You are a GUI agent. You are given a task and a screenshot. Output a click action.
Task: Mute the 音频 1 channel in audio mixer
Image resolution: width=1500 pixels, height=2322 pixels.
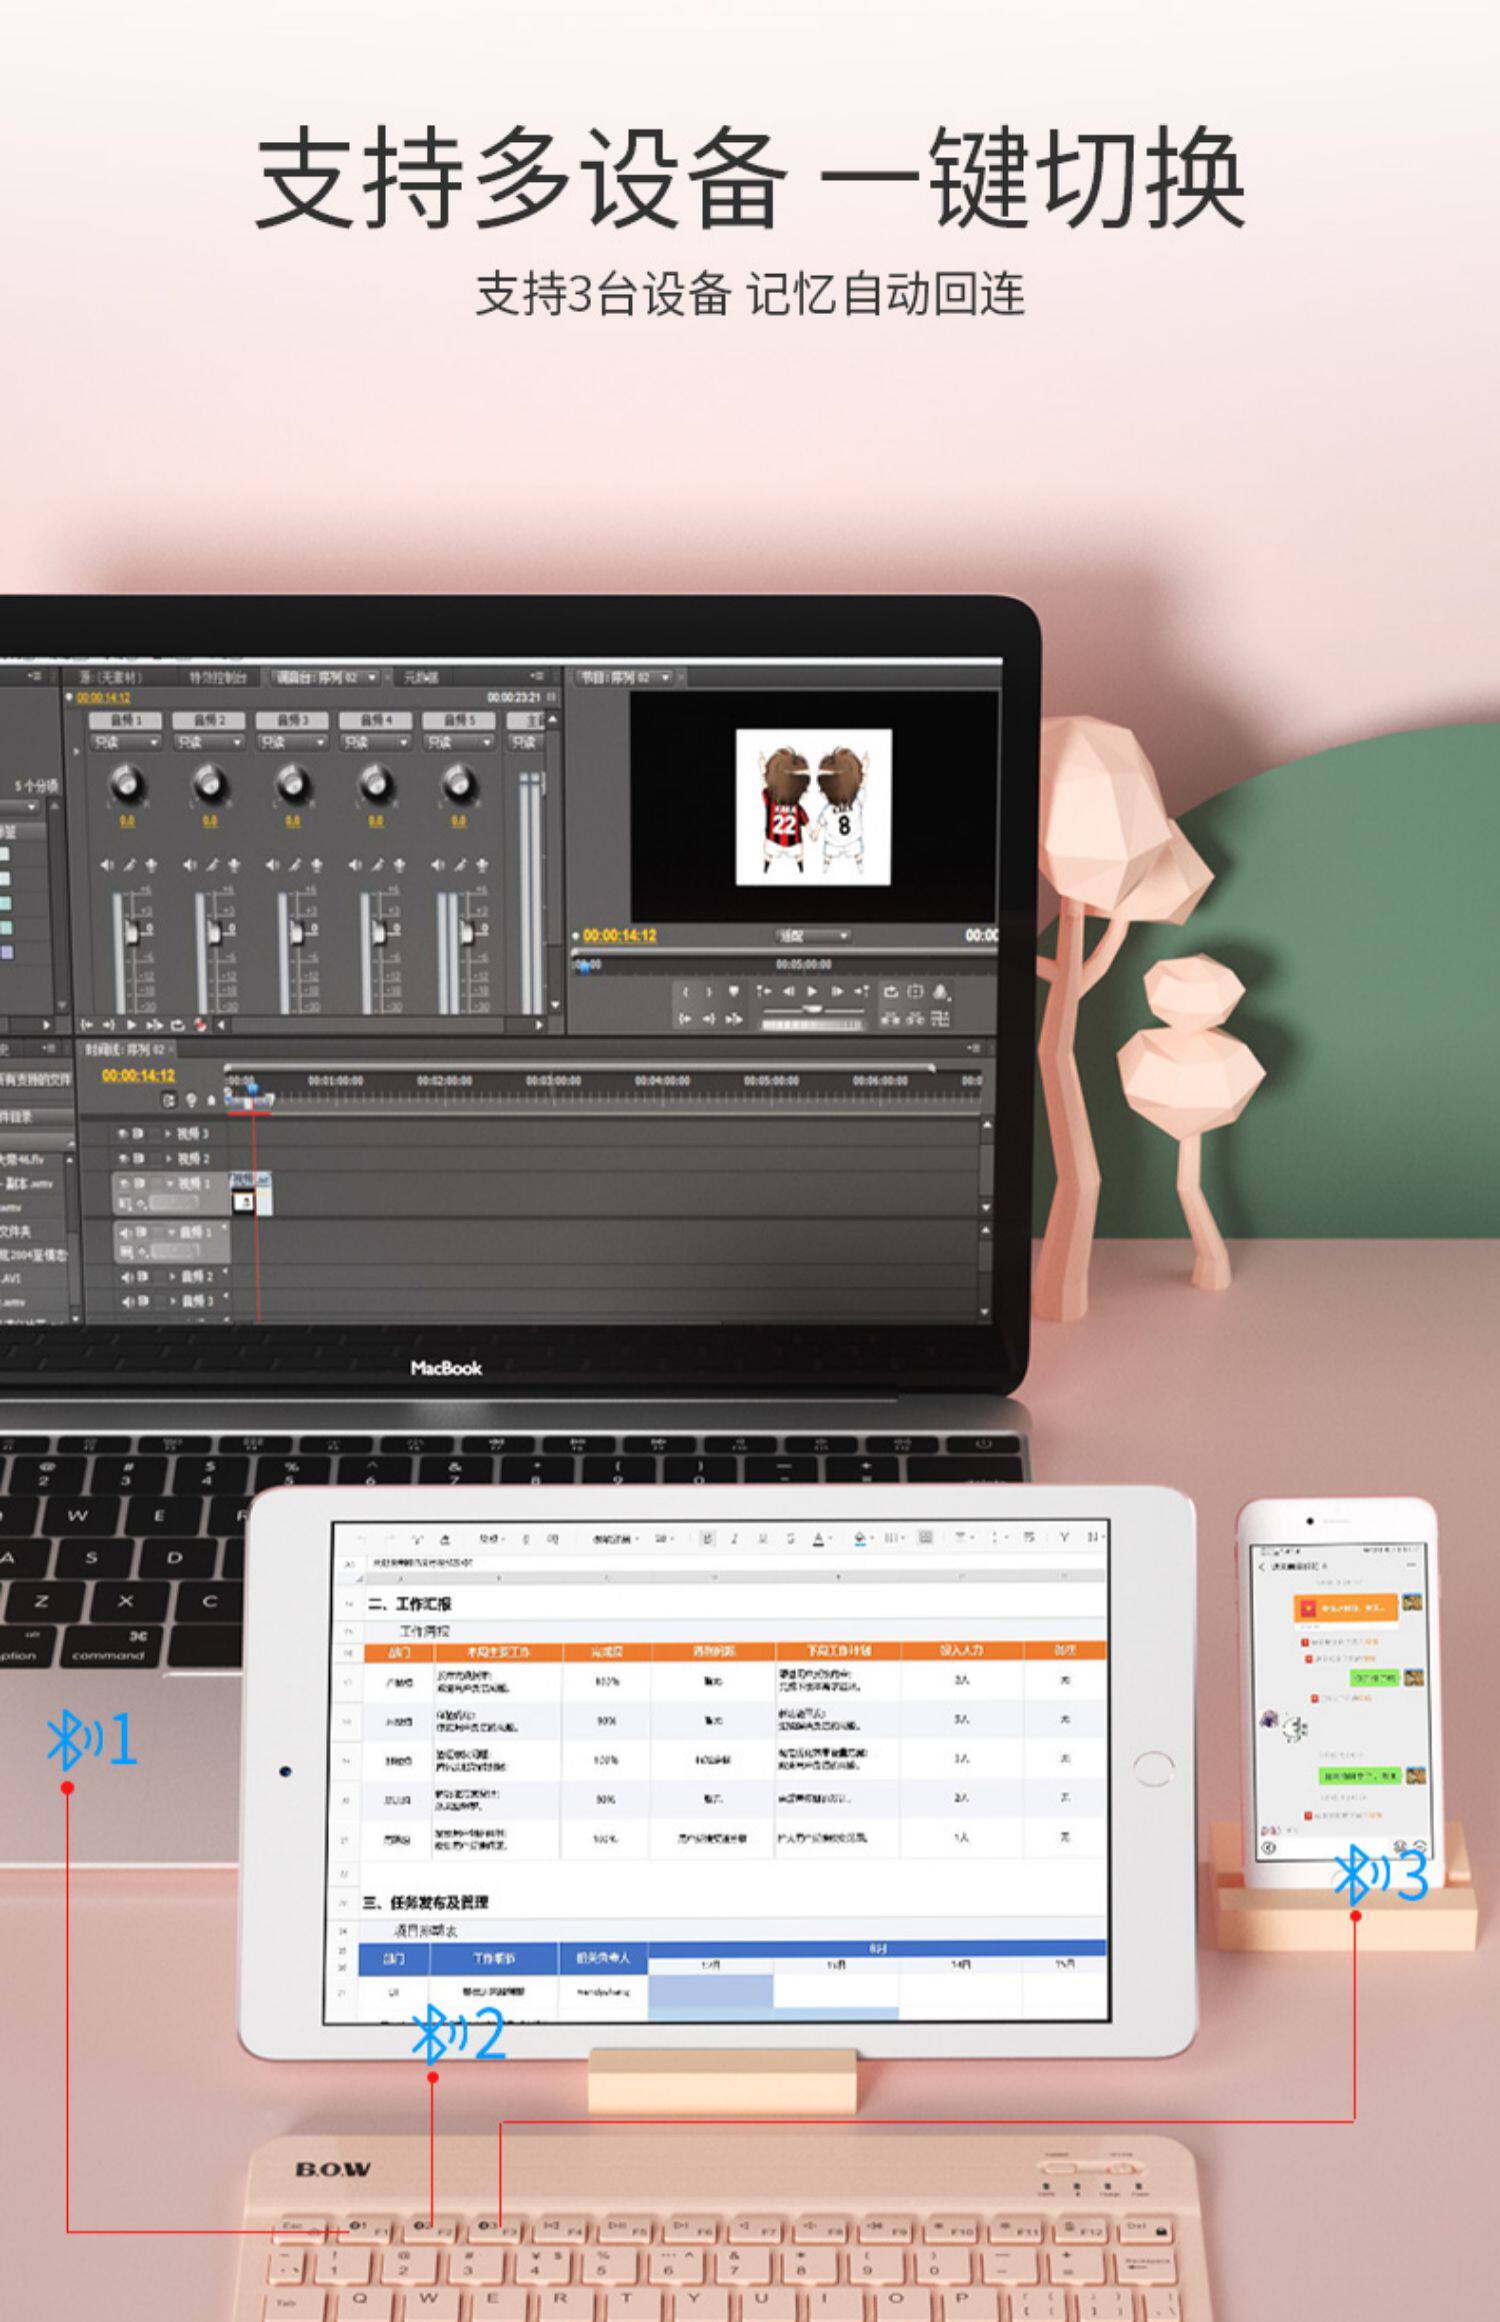[107, 865]
